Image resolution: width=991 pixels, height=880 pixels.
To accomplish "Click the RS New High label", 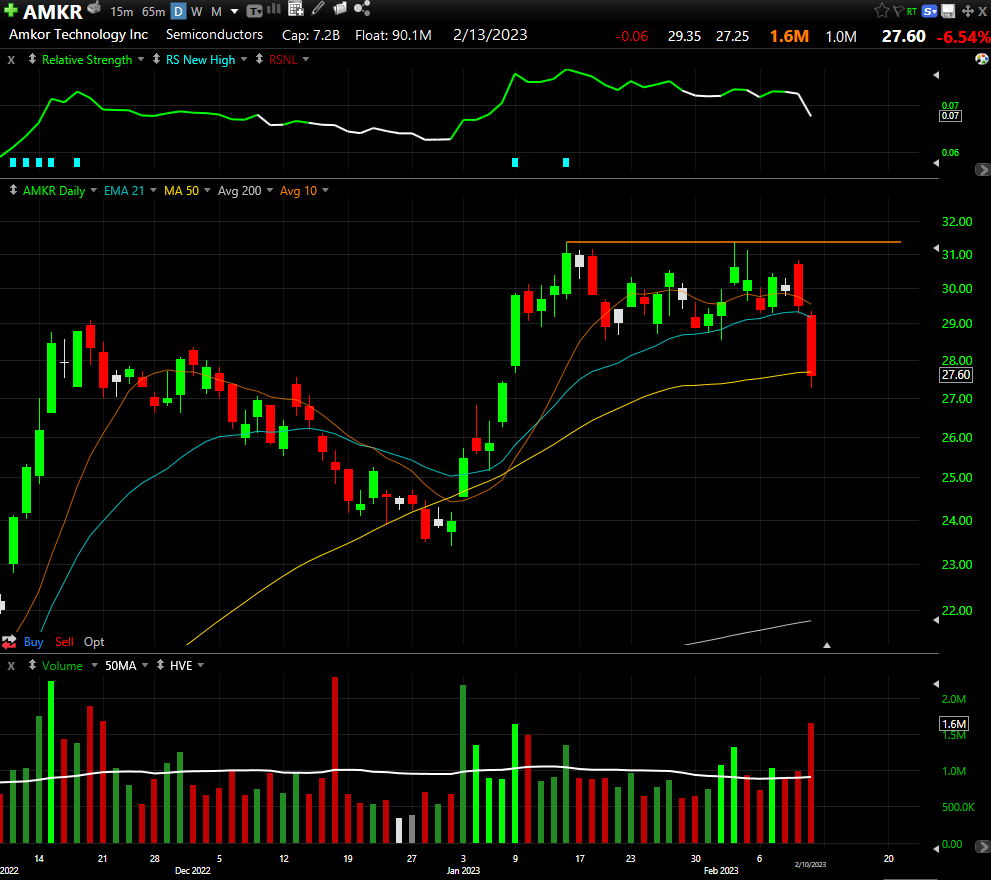I will pos(200,59).
